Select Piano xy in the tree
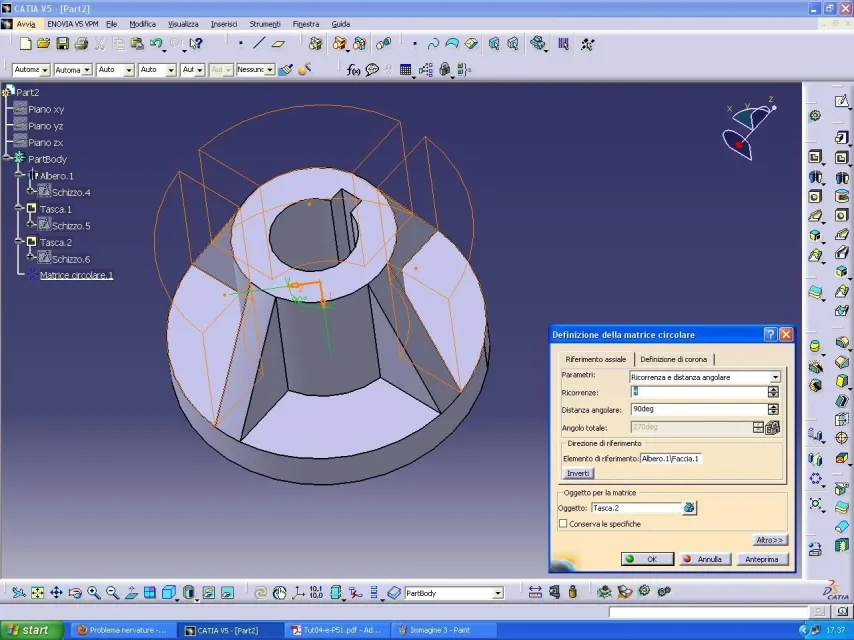 click(46, 109)
